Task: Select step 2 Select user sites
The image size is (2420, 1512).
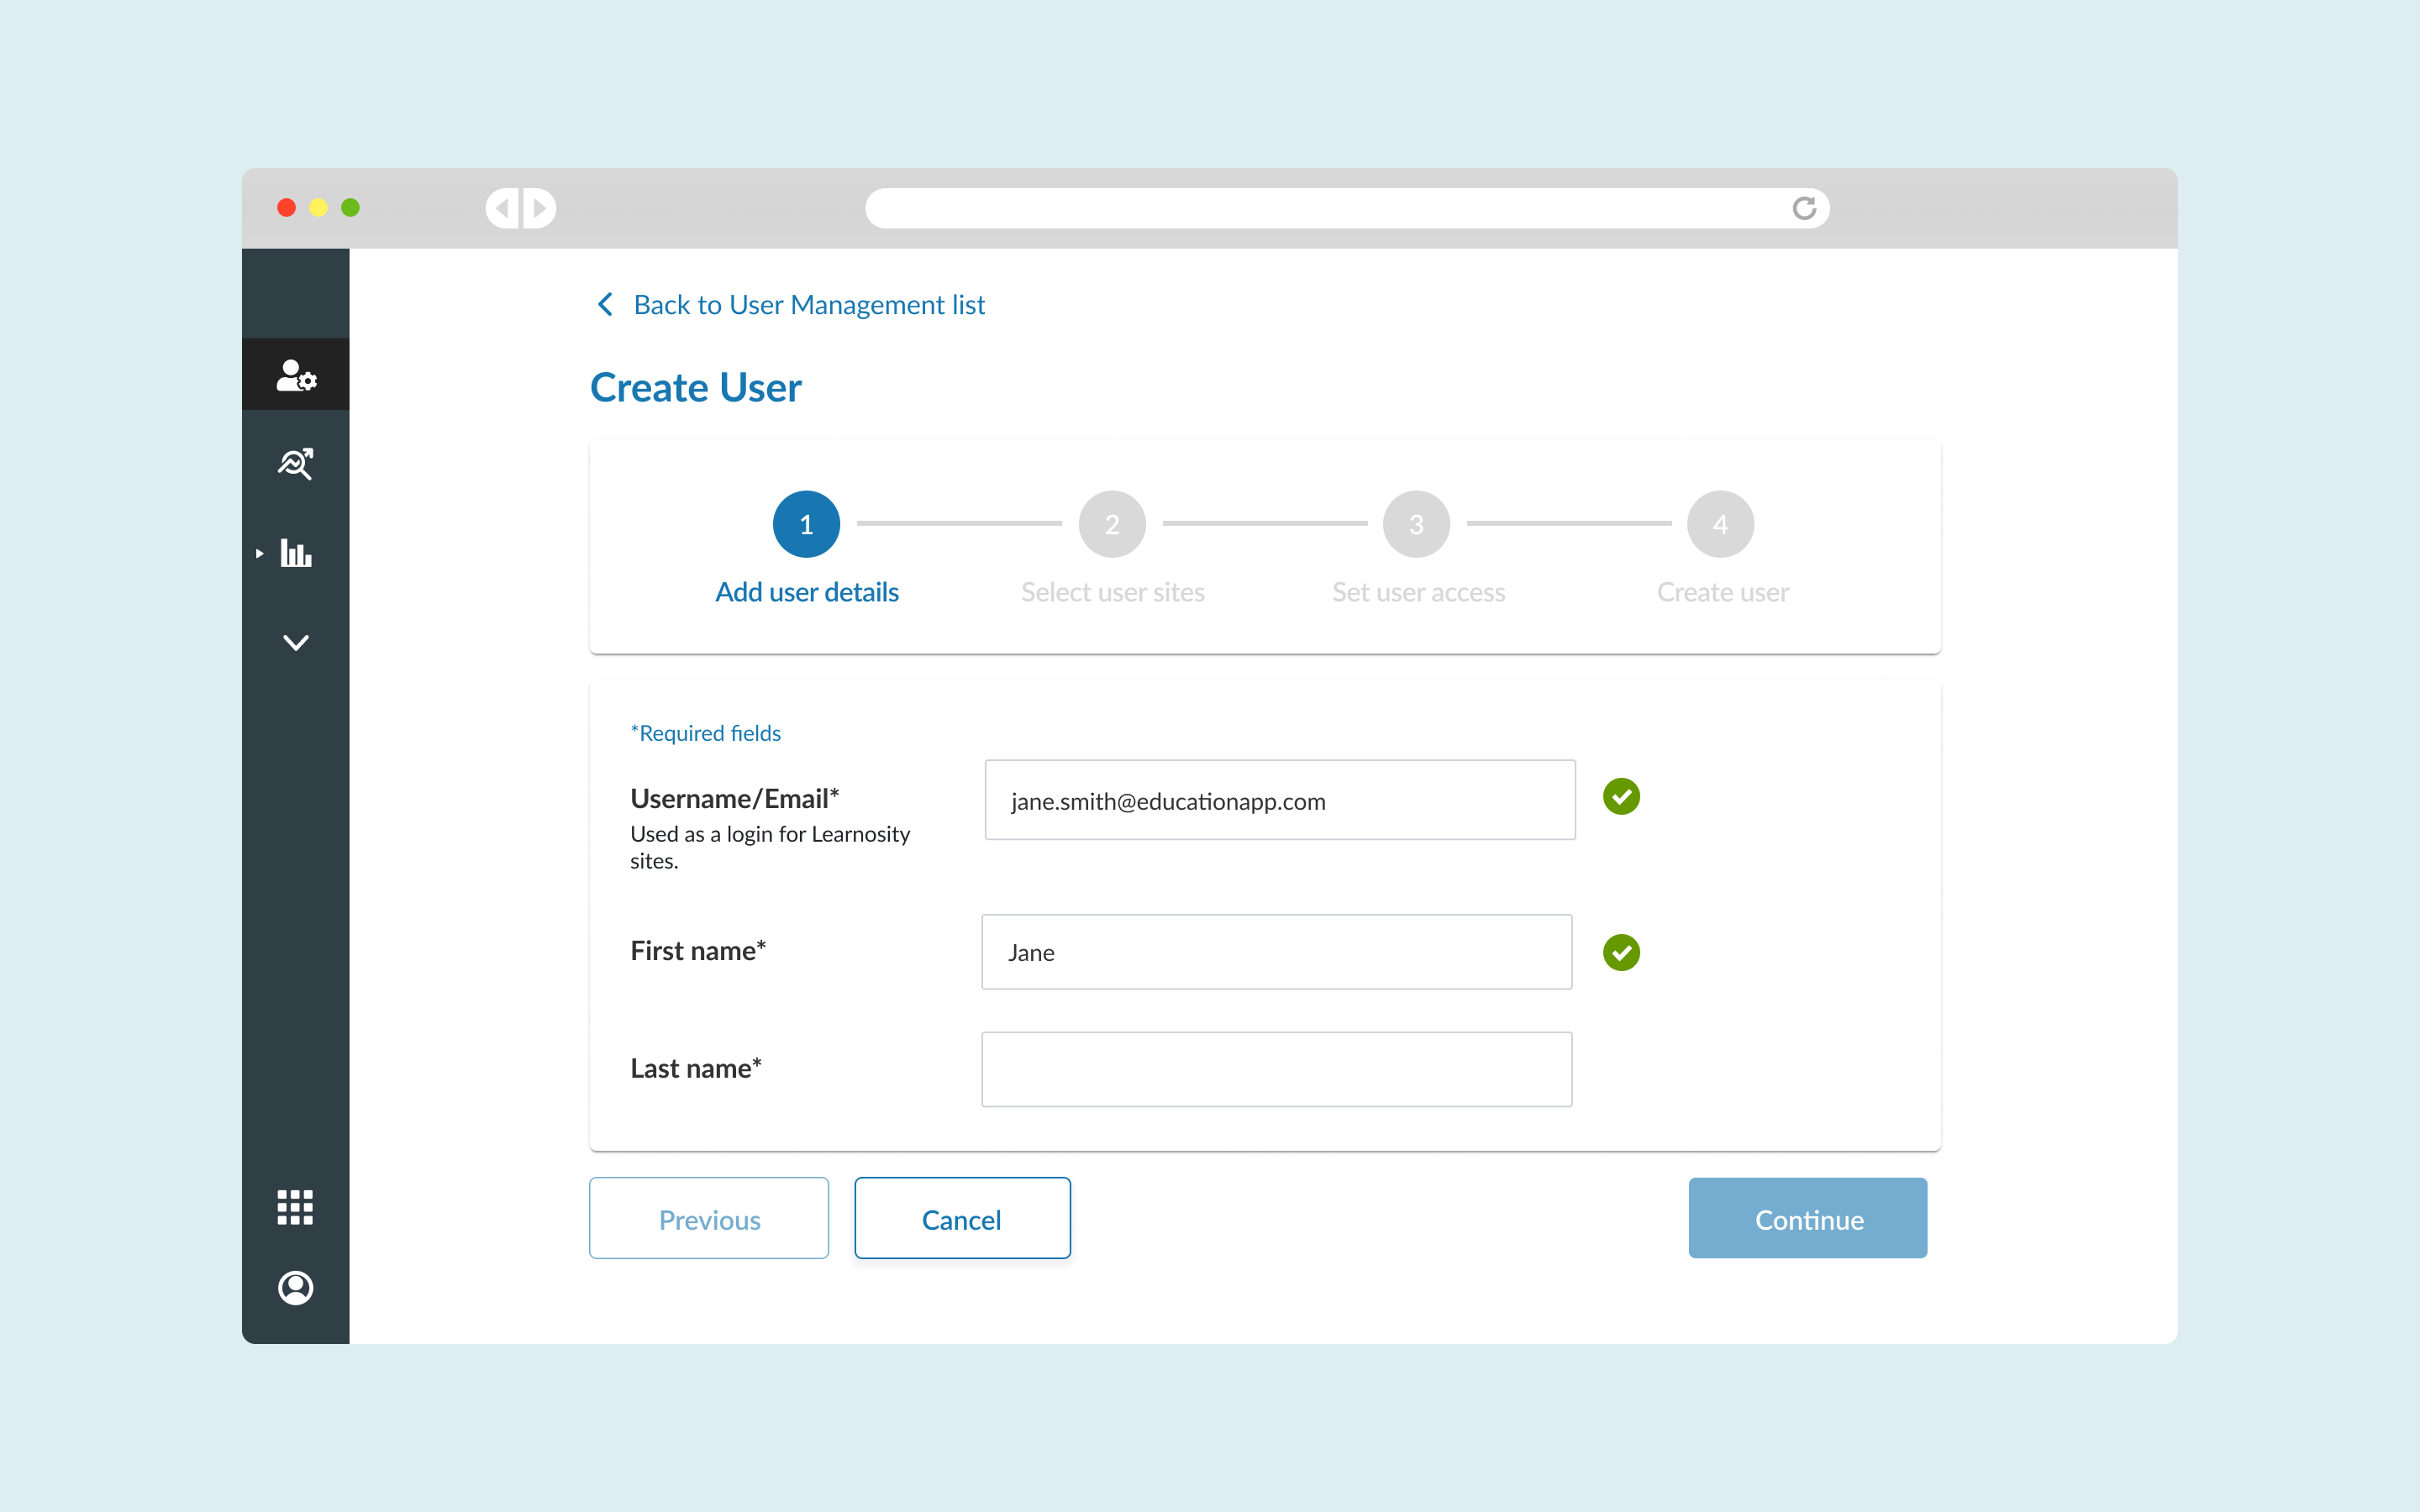Action: (1112, 524)
